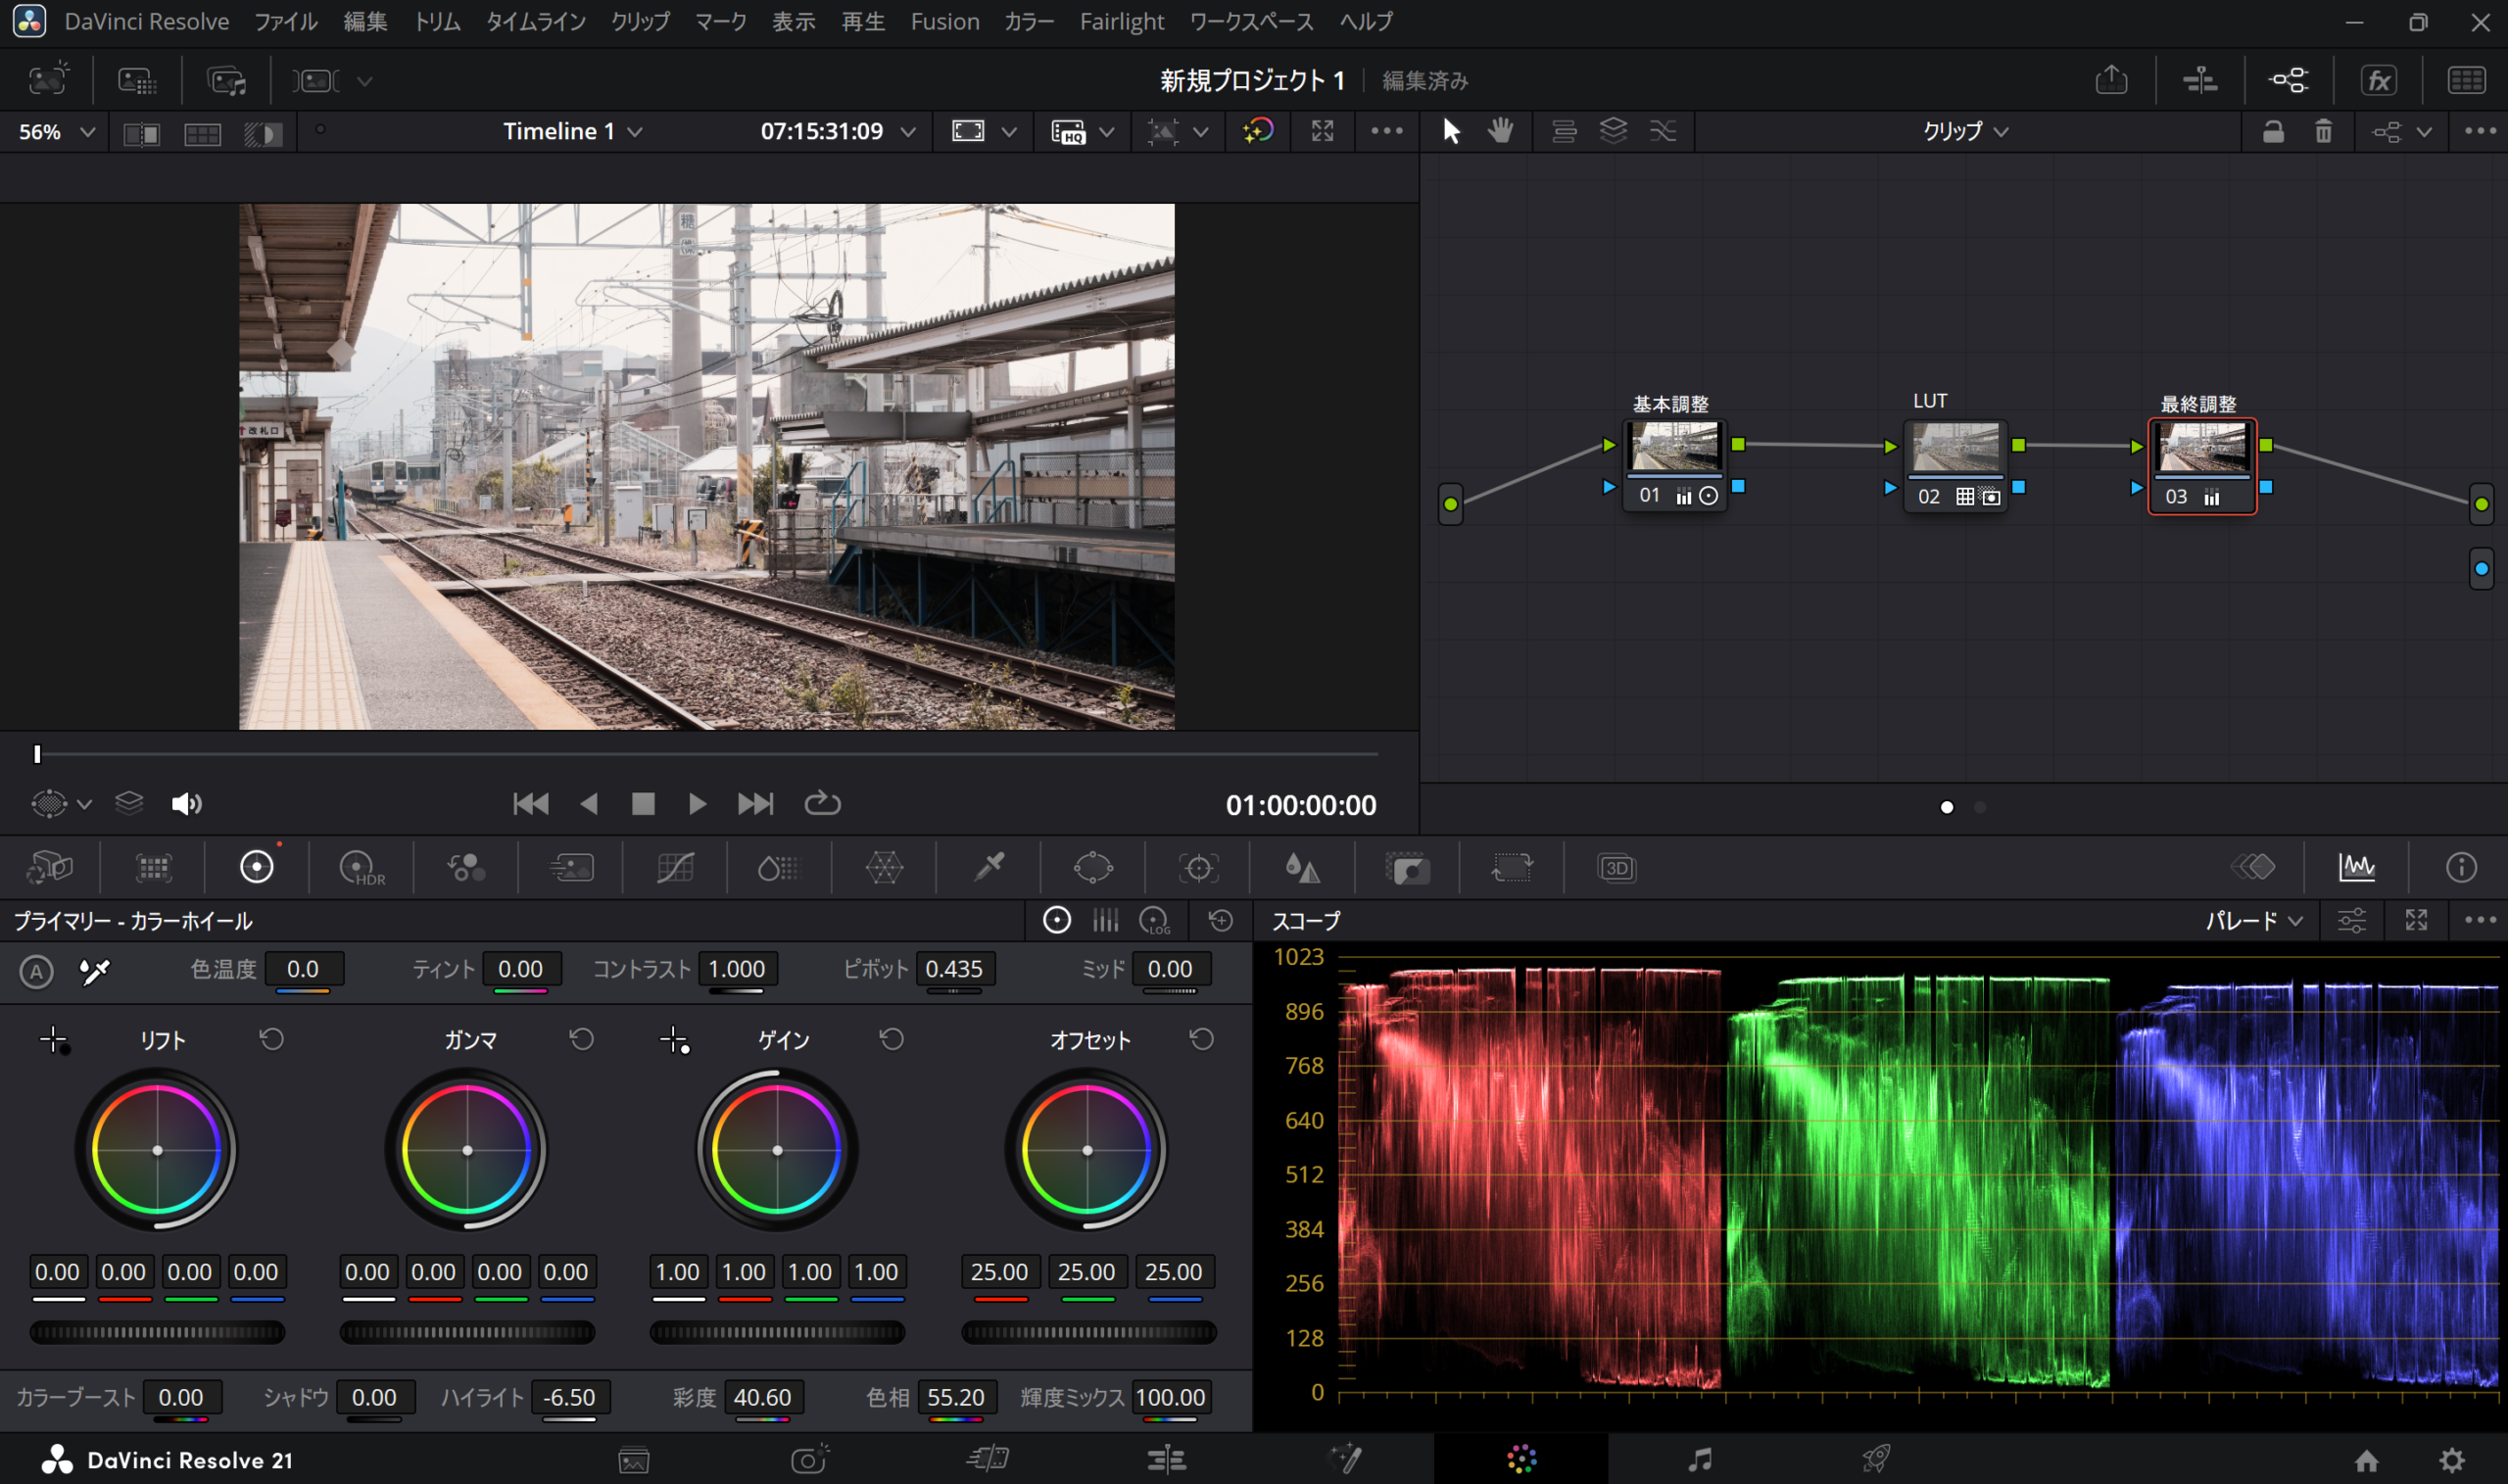Image resolution: width=2508 pixels, height=1484 pixels.
Task: Jump to first frame button
Action: pos(530,804)
